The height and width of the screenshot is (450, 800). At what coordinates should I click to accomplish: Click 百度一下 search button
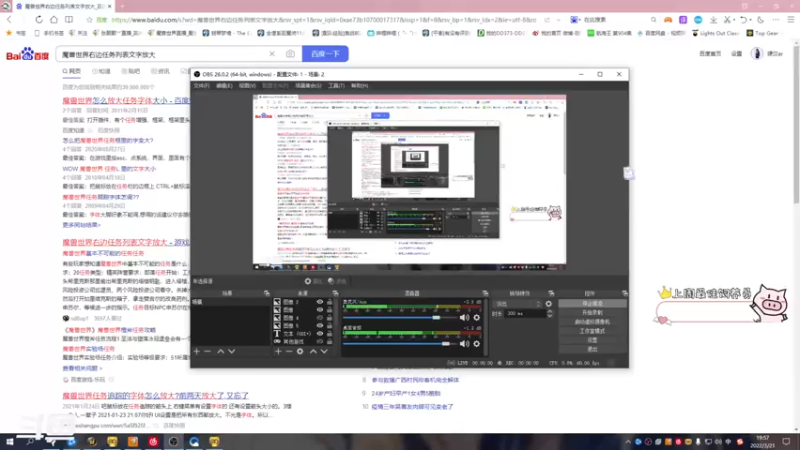click(x=325, y=54)
